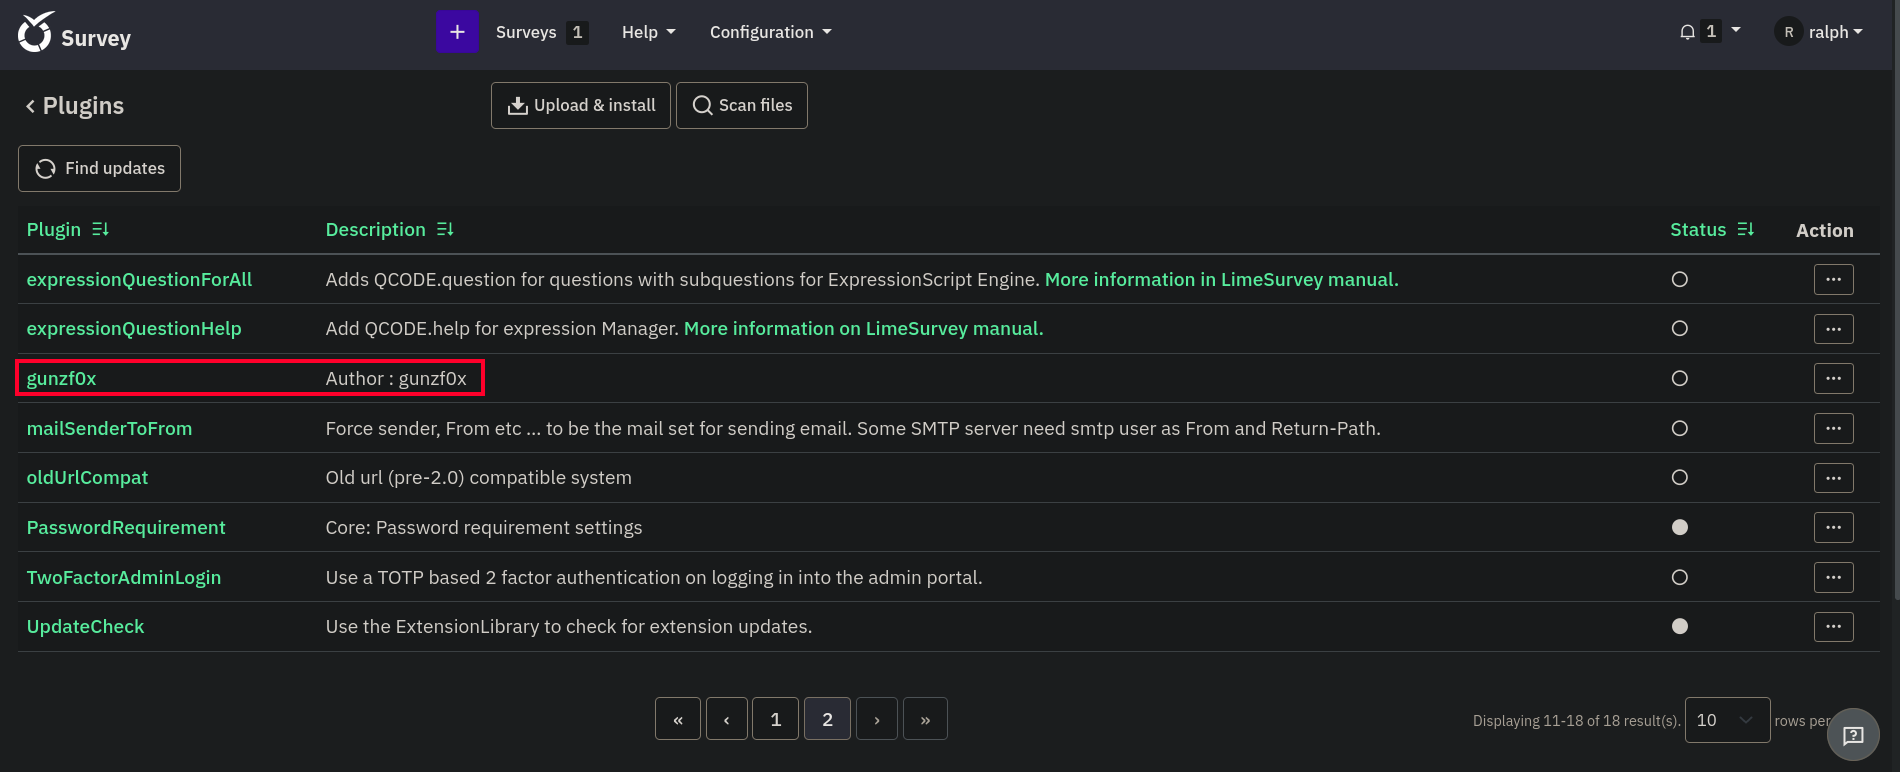Open the PasswordRequirement plugin link
Screen dimensions: 1900x772
pos(126,527)
